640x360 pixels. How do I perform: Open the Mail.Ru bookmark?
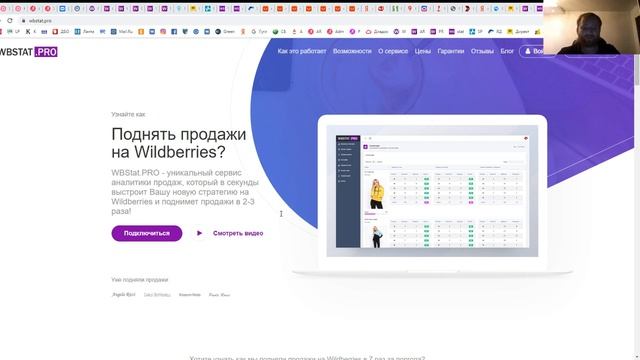122,31
